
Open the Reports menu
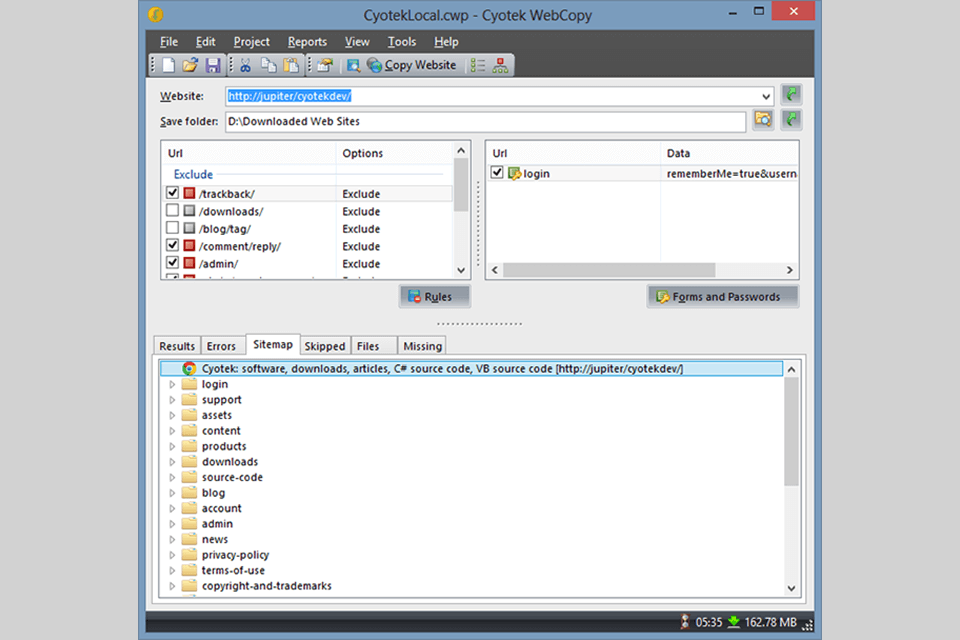[307, 42]
